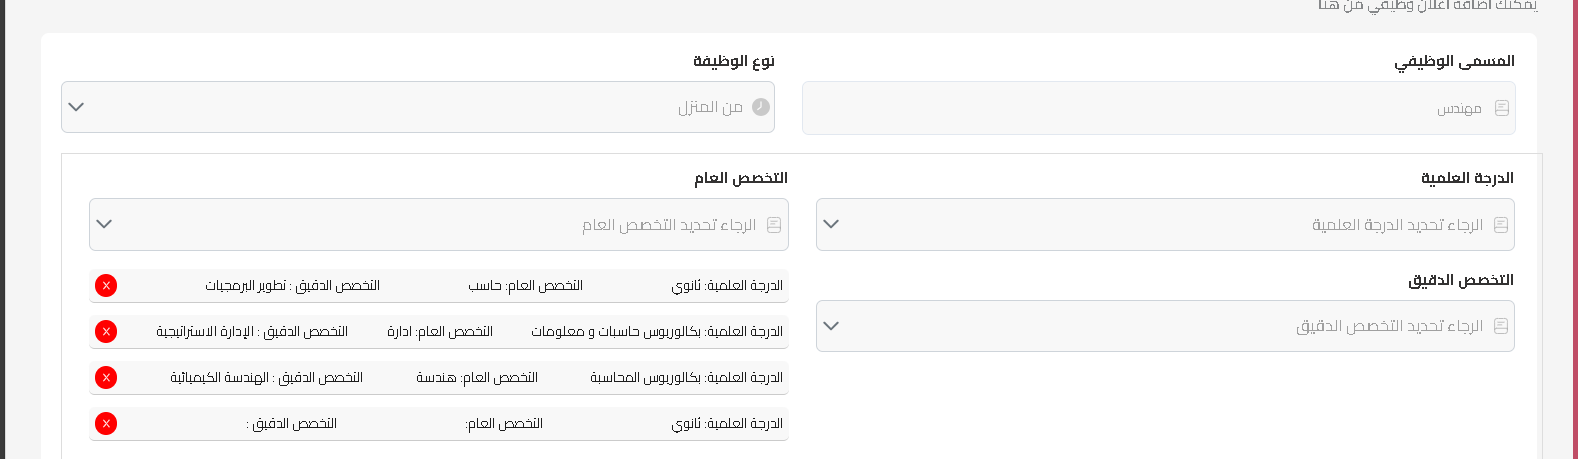Image resolution: width=1581 pixels, height=459 pixels.
Task: Click the clock icon in نوع الوظيفة field
Action: (x=761, y=107)
